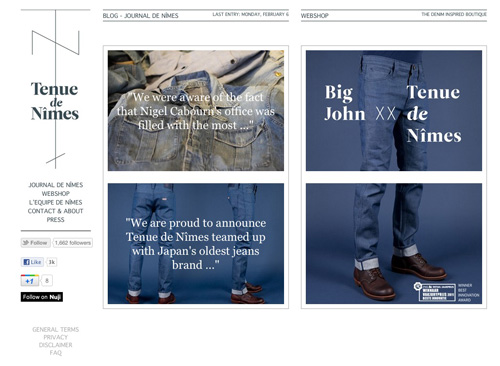Click the Best Innovation Award badge
Image resolution: width=500 pixels, height=366 pixels.
(447, 292)
